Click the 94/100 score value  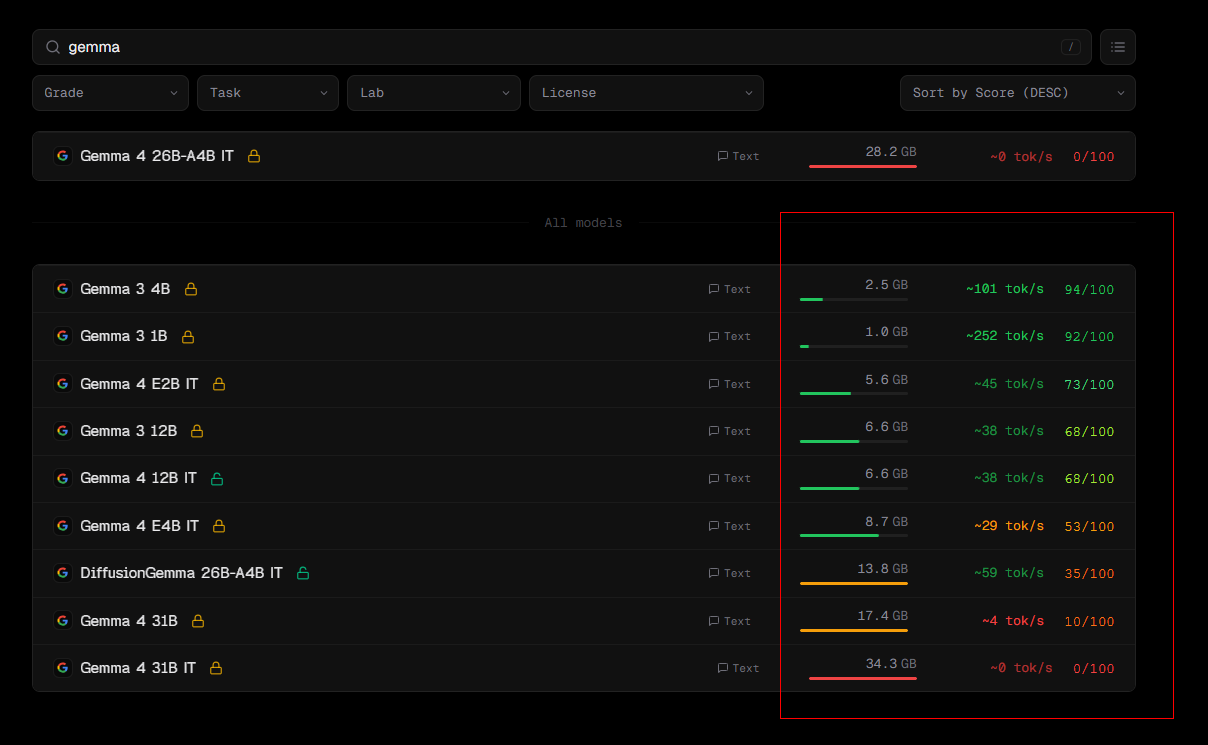[1089, 289]
